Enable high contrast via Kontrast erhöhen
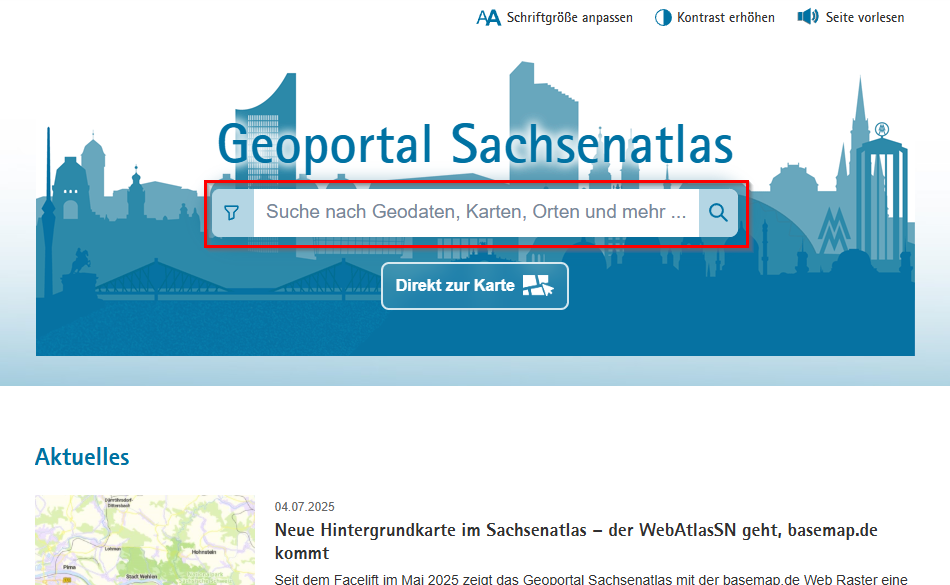The height and width of the screenshot is (585, 950). point(714,16)
